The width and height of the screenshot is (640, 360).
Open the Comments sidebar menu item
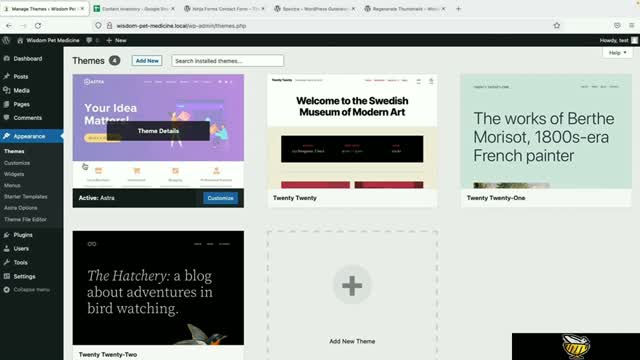coord(27,118)
